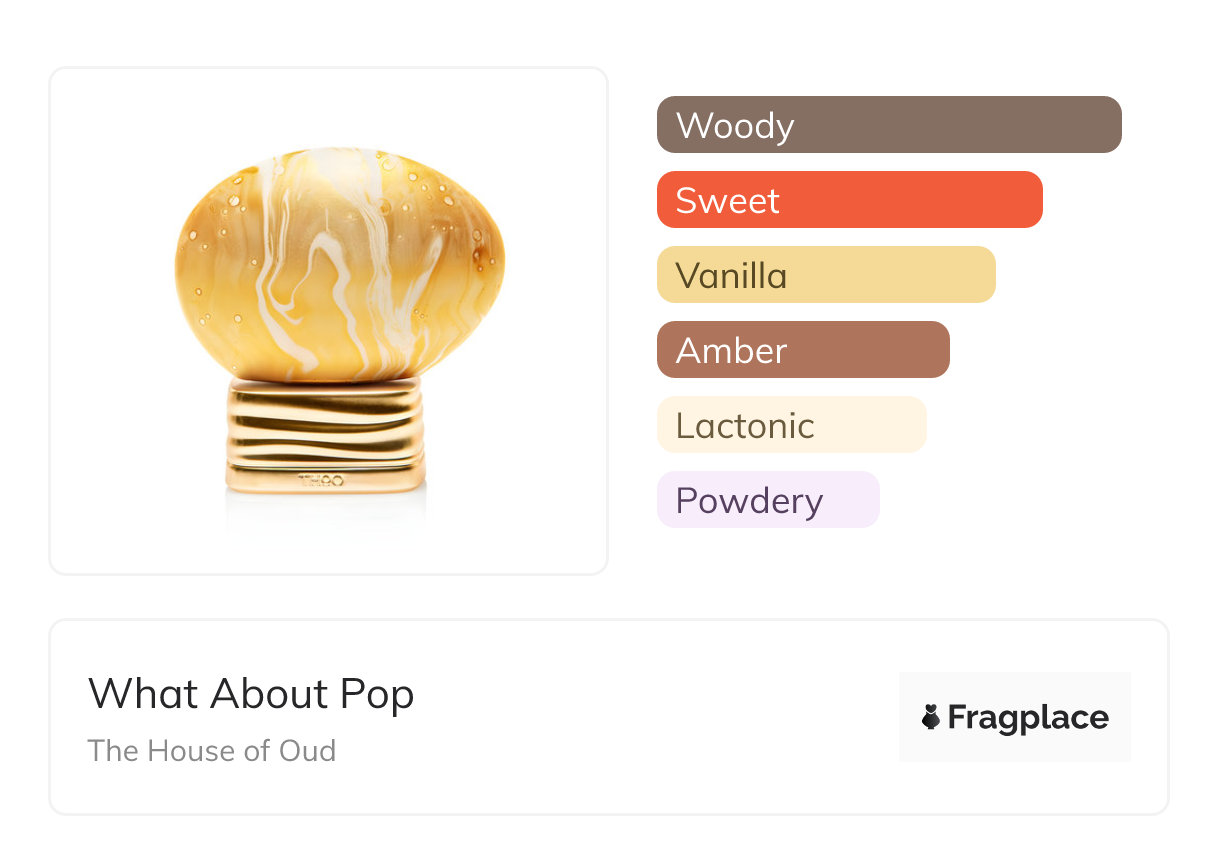Click the Lactonic label text
1218x864 pixels.
(745, 426)
